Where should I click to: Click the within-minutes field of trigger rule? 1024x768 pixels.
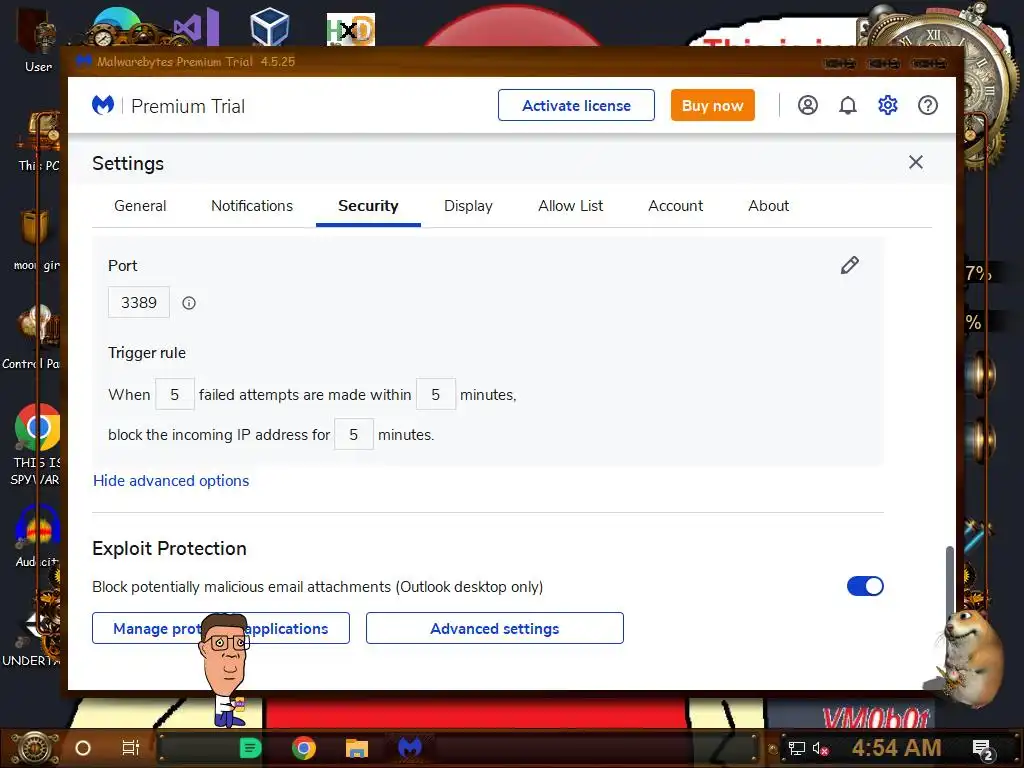(x=436, y=394)
